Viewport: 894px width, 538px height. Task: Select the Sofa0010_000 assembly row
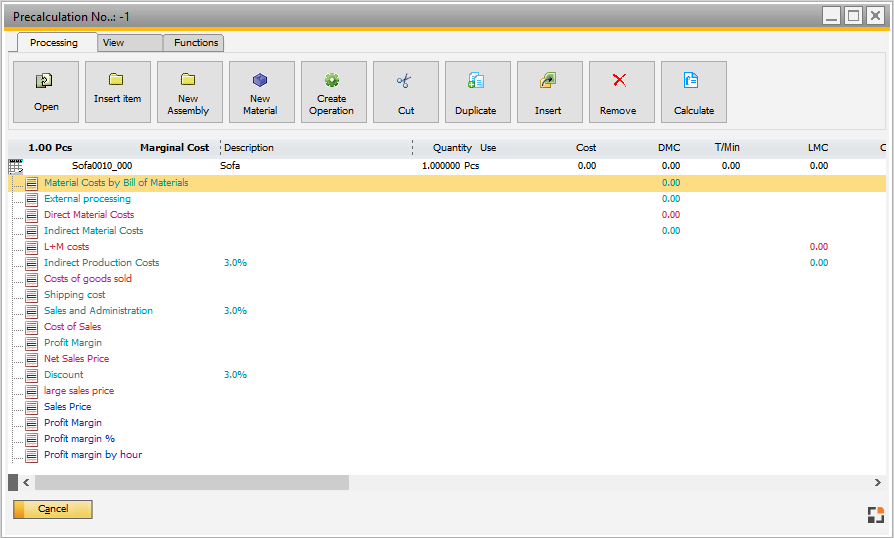click(102, 166)
